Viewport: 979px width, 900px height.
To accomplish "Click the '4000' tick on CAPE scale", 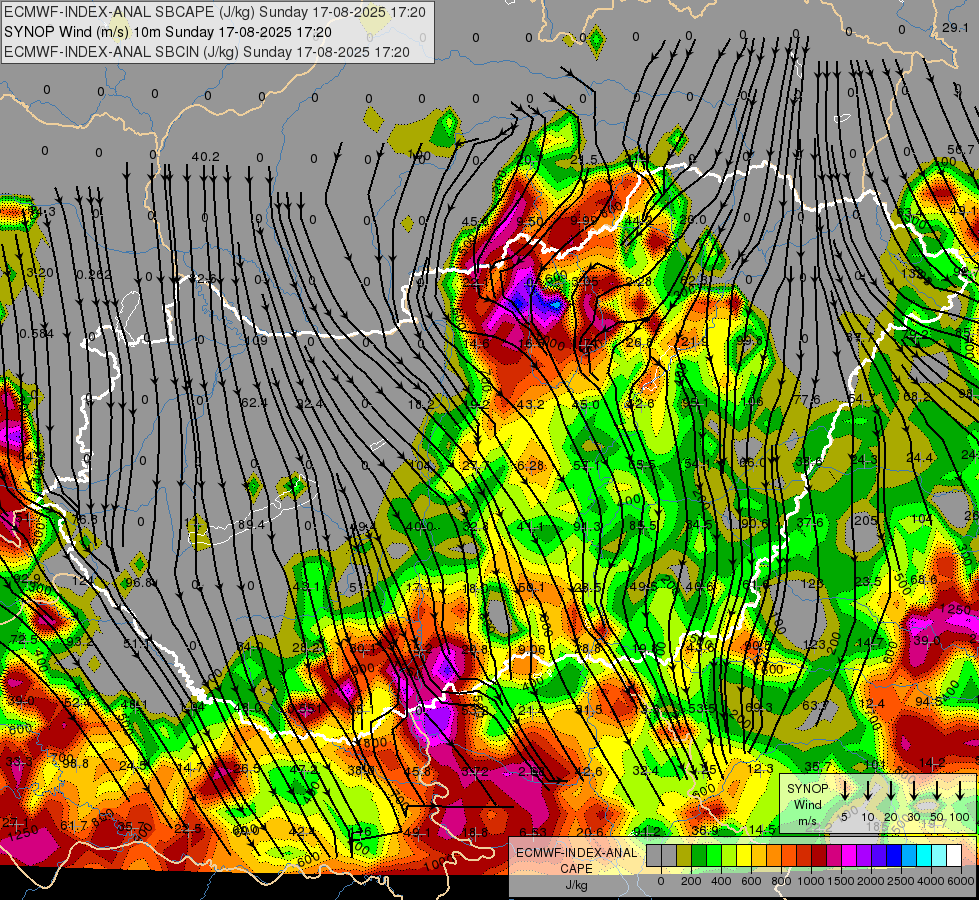I will click(930, 881).
